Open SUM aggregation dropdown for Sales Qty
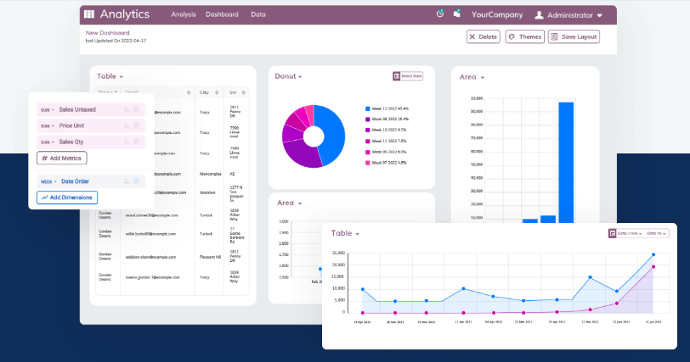Image resolution: width=690 pixels, height=362 pixels. click(47, 142)
